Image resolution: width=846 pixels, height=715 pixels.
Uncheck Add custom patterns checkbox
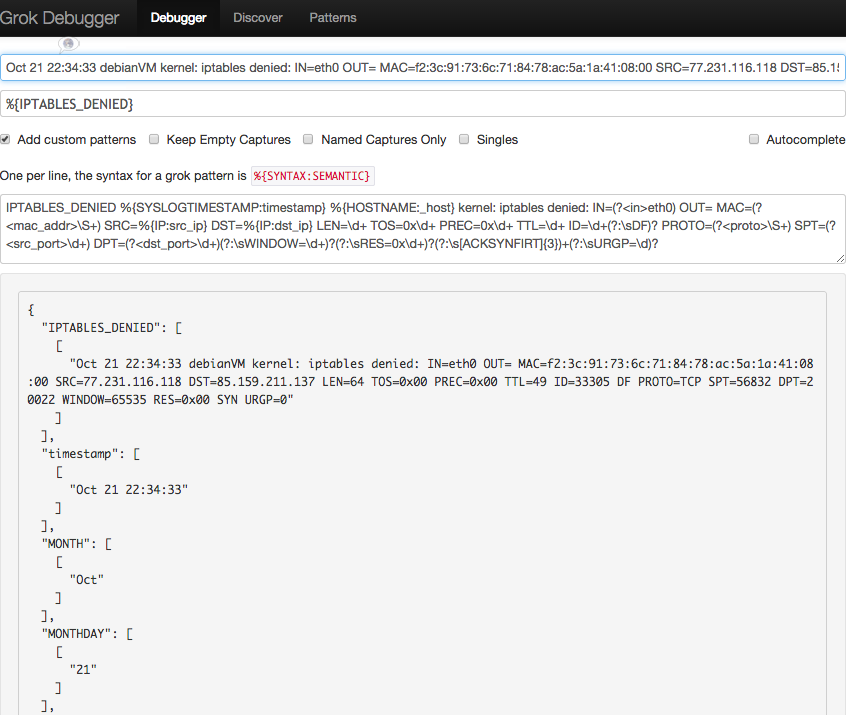pos(6,140)
